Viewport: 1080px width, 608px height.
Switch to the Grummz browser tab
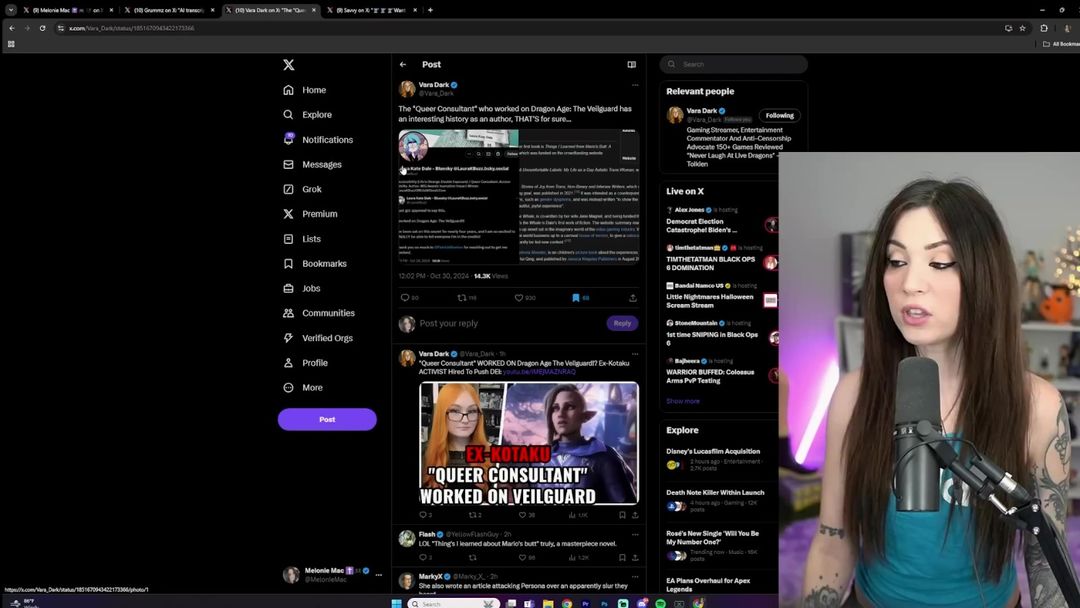[169, 10]
